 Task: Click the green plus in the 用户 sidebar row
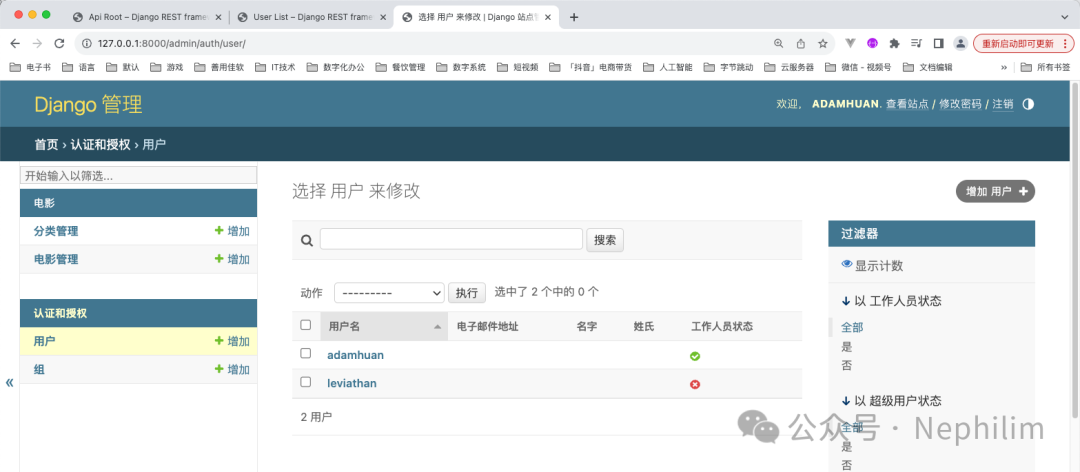(x=219, y=341)
